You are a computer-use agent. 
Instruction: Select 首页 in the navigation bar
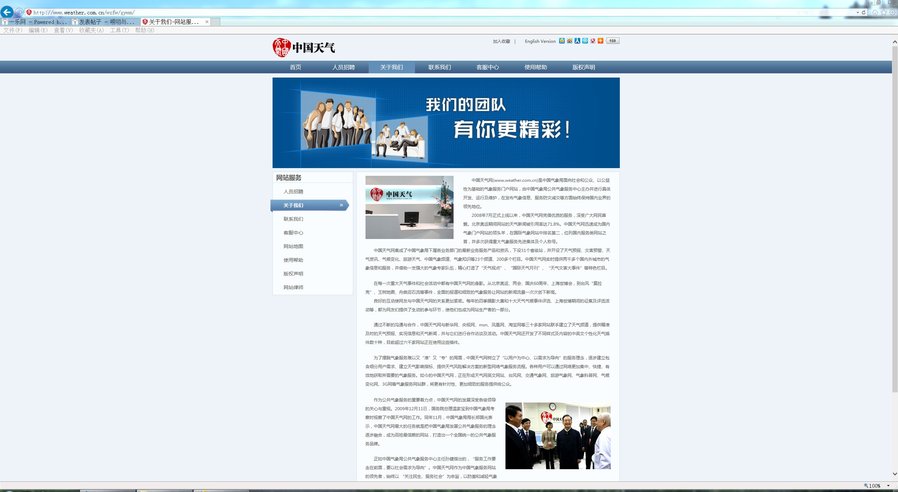click(295, 67)
